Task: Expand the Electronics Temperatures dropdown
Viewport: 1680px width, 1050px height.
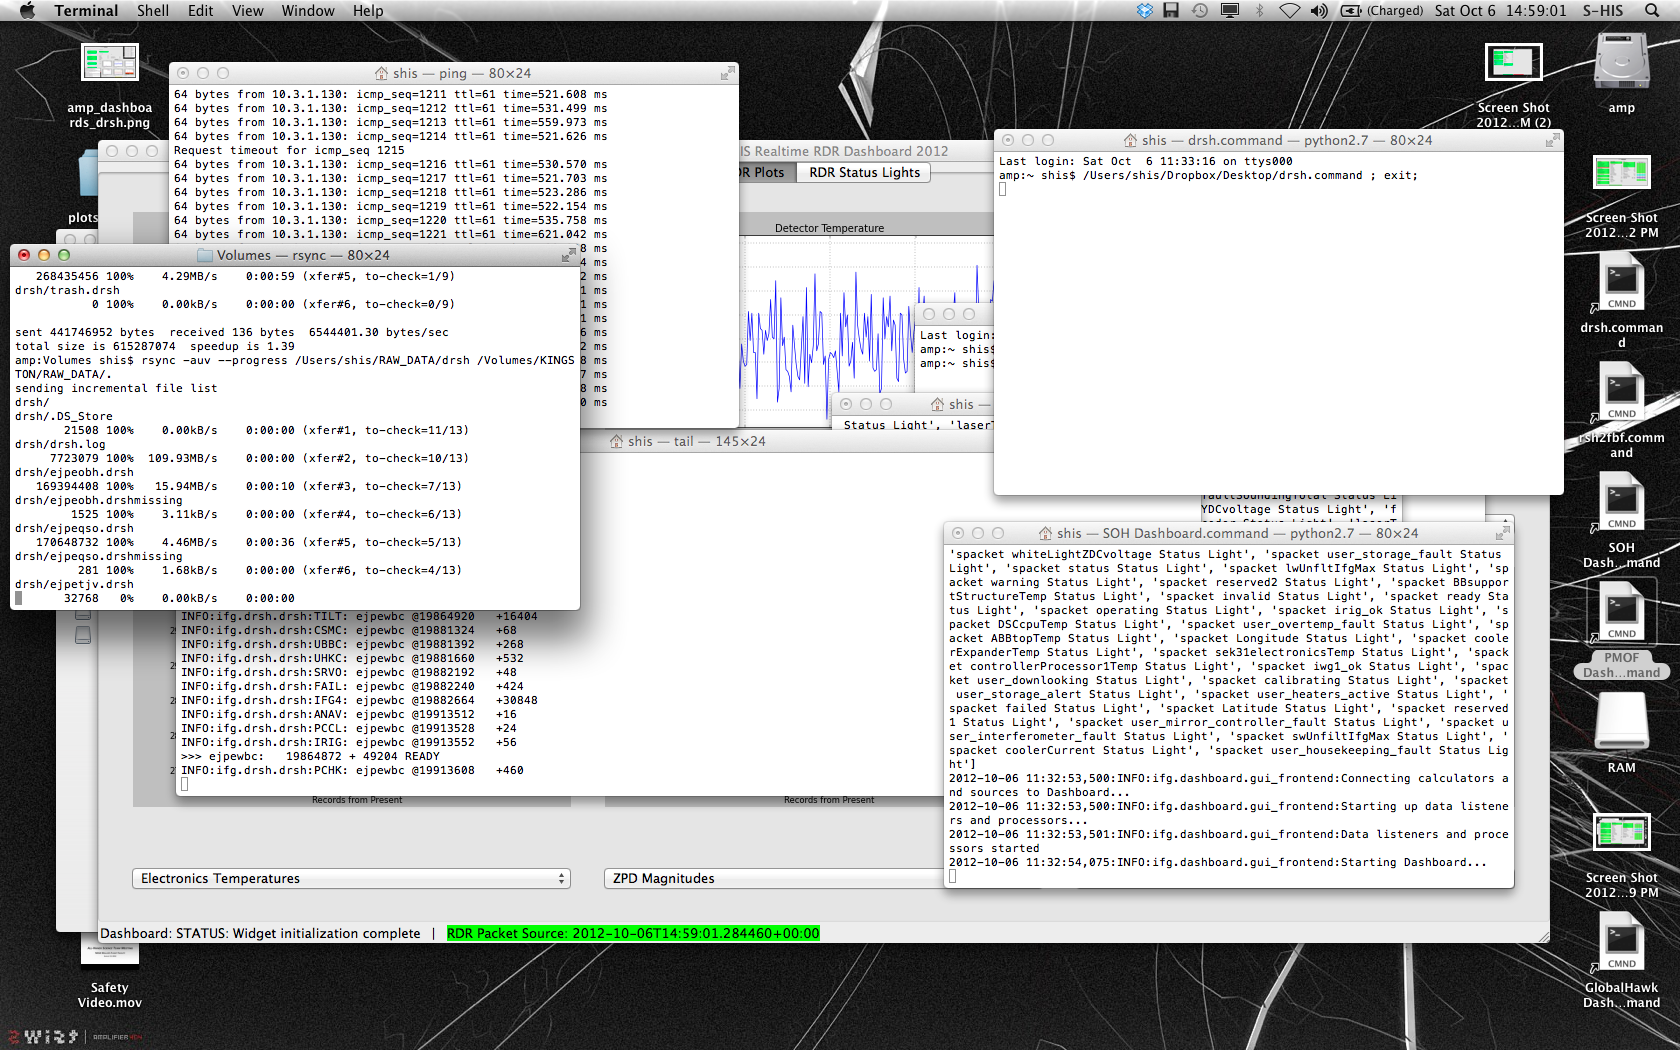Action: pos(351,878)
